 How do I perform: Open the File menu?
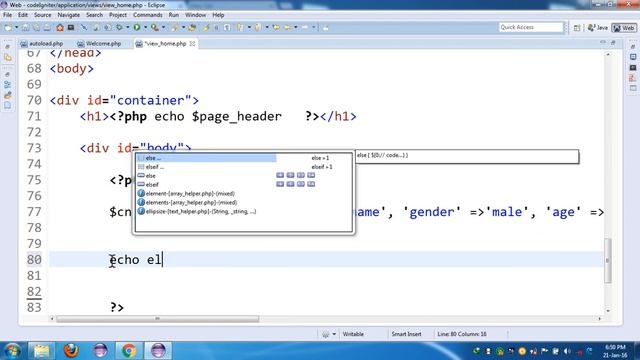tap(7, 15)
